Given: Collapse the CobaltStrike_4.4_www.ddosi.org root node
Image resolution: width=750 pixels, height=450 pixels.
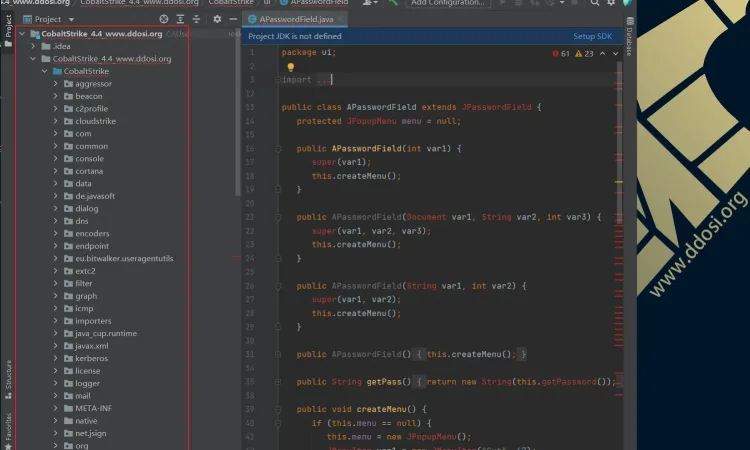Looking at the screenshot, I should pyautogui.click(x=22, y=33).
